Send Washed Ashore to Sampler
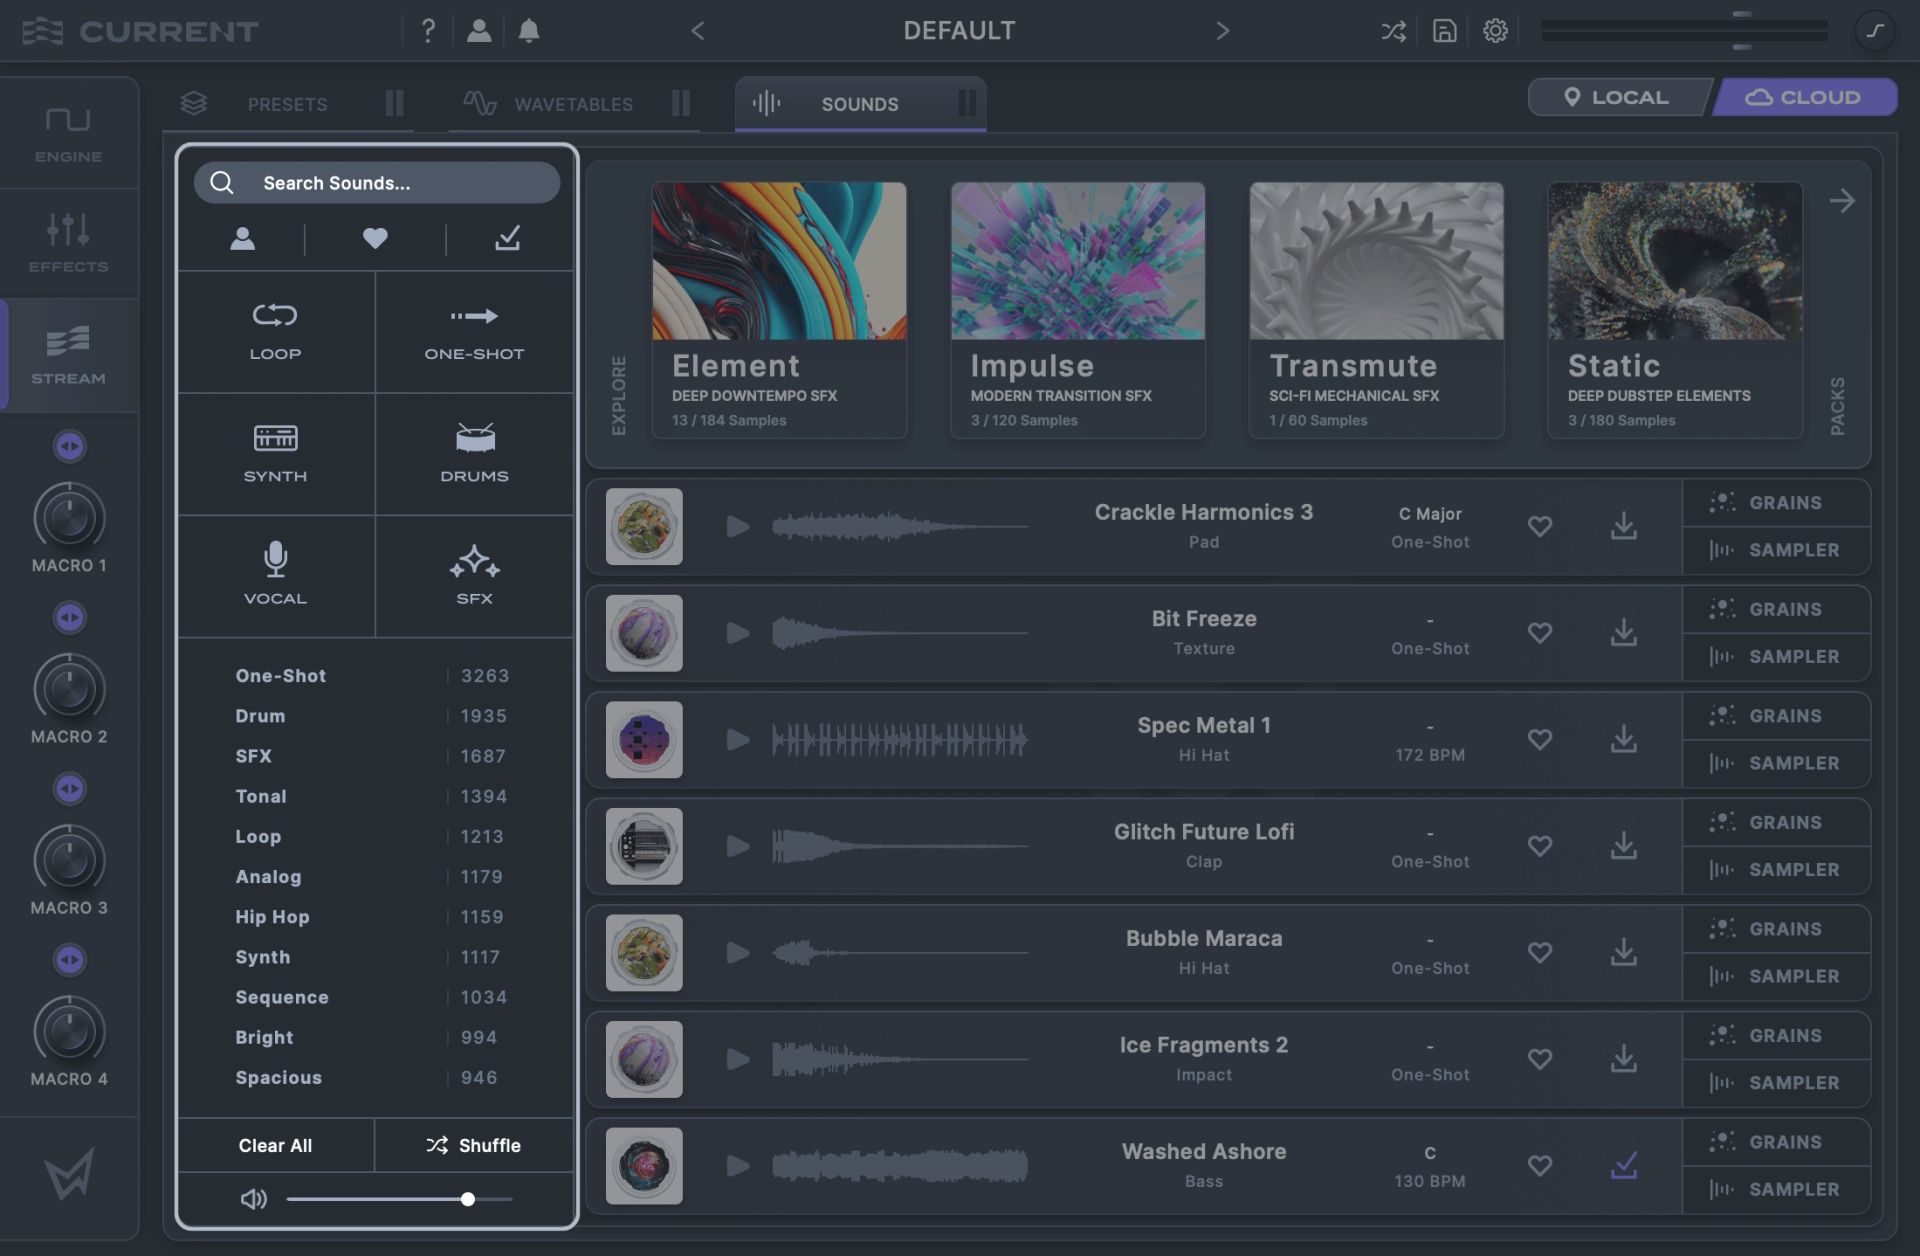Screen dimensions: 1920x1256 (1776, 1189)
